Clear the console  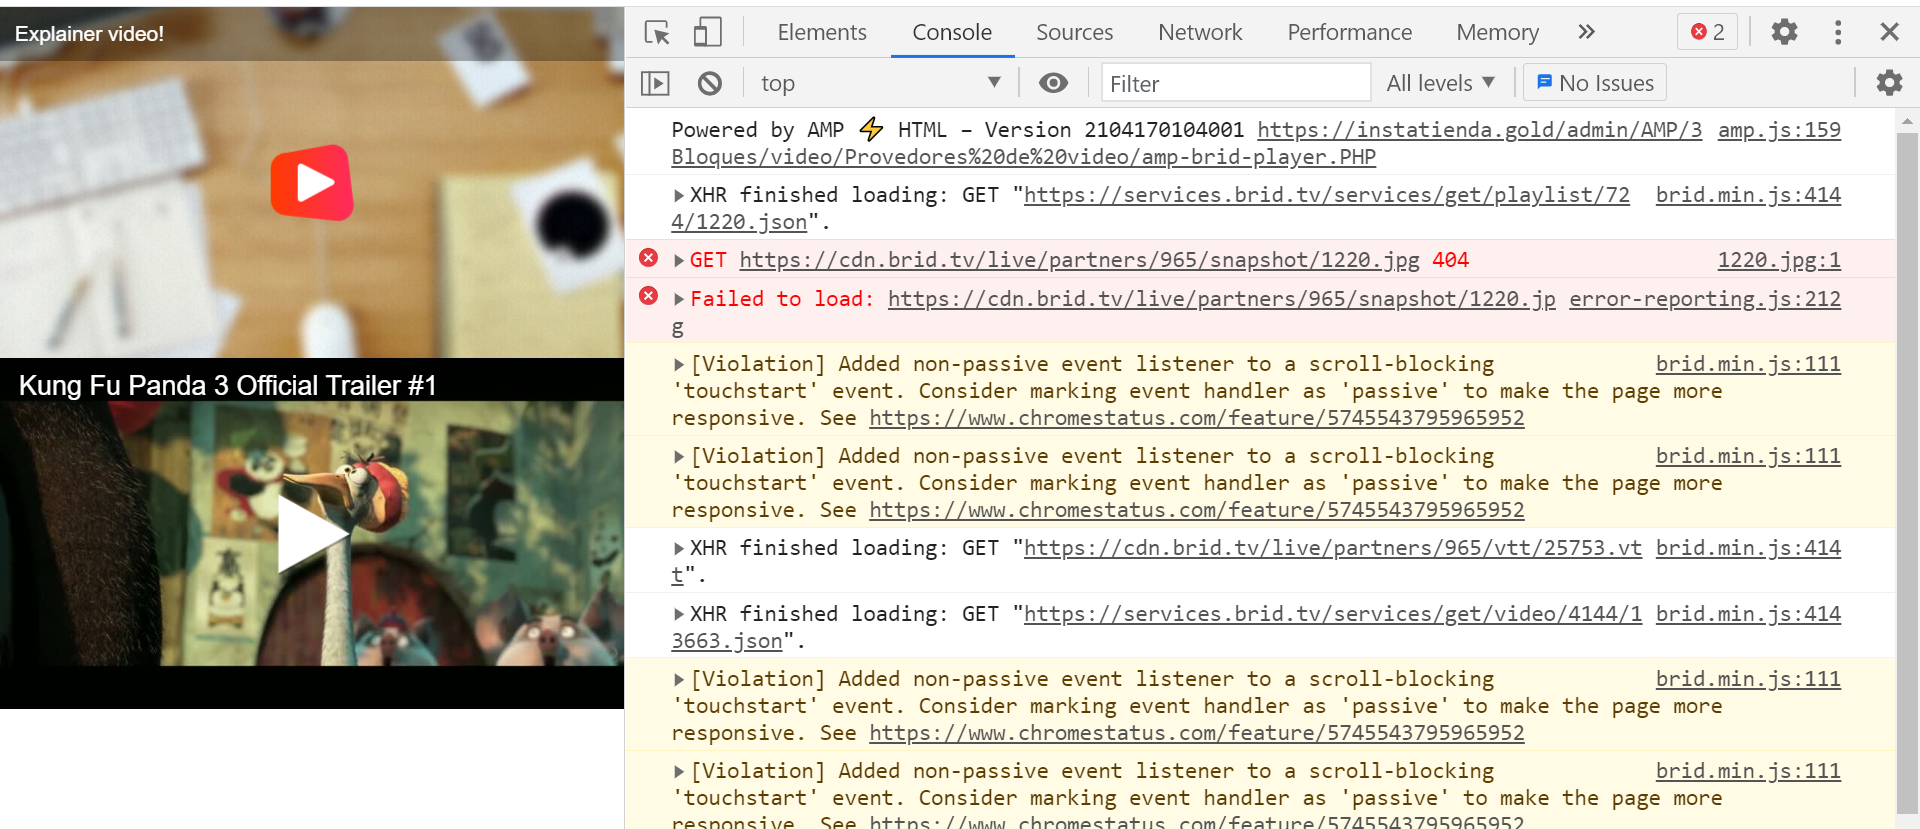710,83
